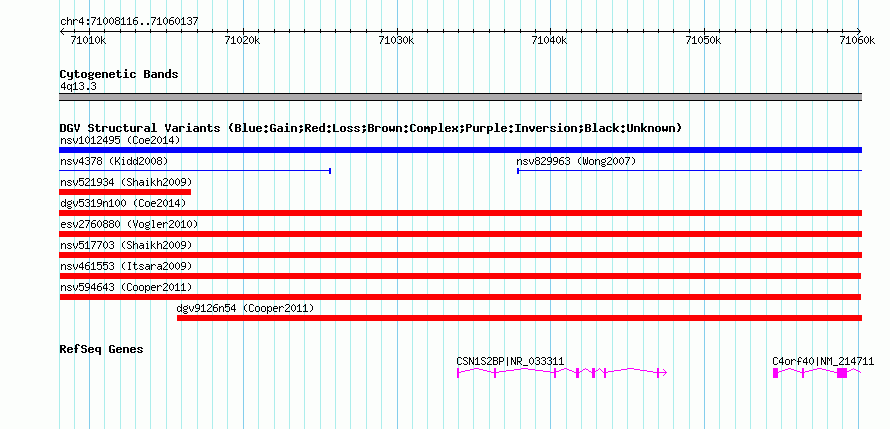Select the nsv461553 (Itsara2009) label
Screen dimensions: 890x429
[126, 266]
